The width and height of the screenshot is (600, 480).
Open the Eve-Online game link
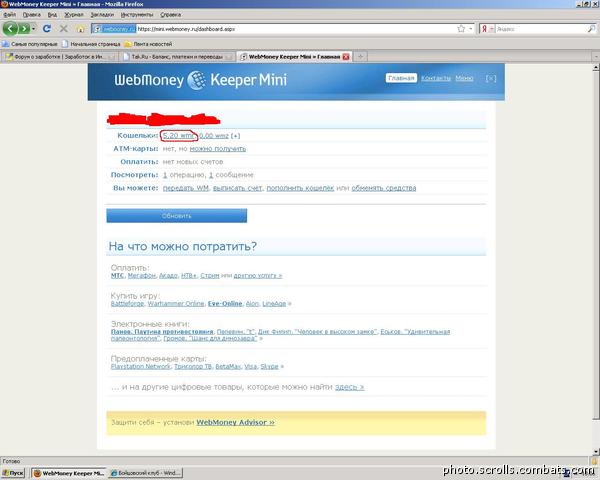(225, 304)
